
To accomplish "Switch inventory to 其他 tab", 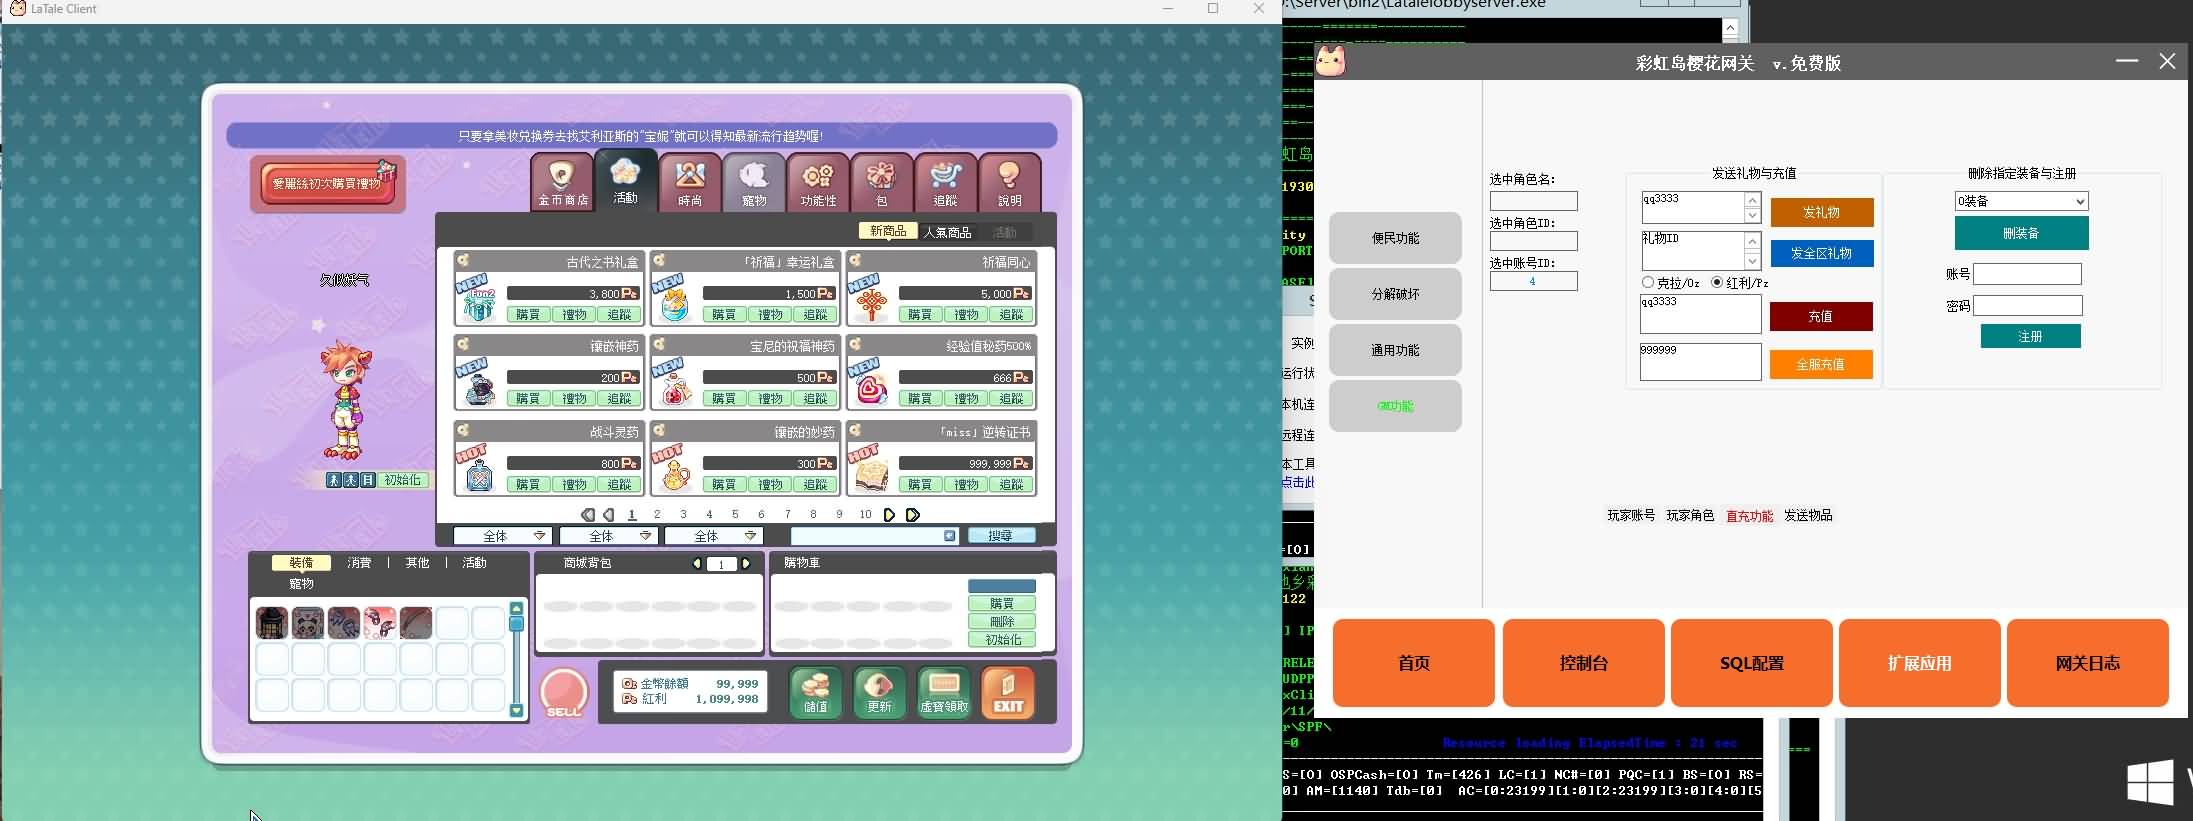I will [417, 563].
